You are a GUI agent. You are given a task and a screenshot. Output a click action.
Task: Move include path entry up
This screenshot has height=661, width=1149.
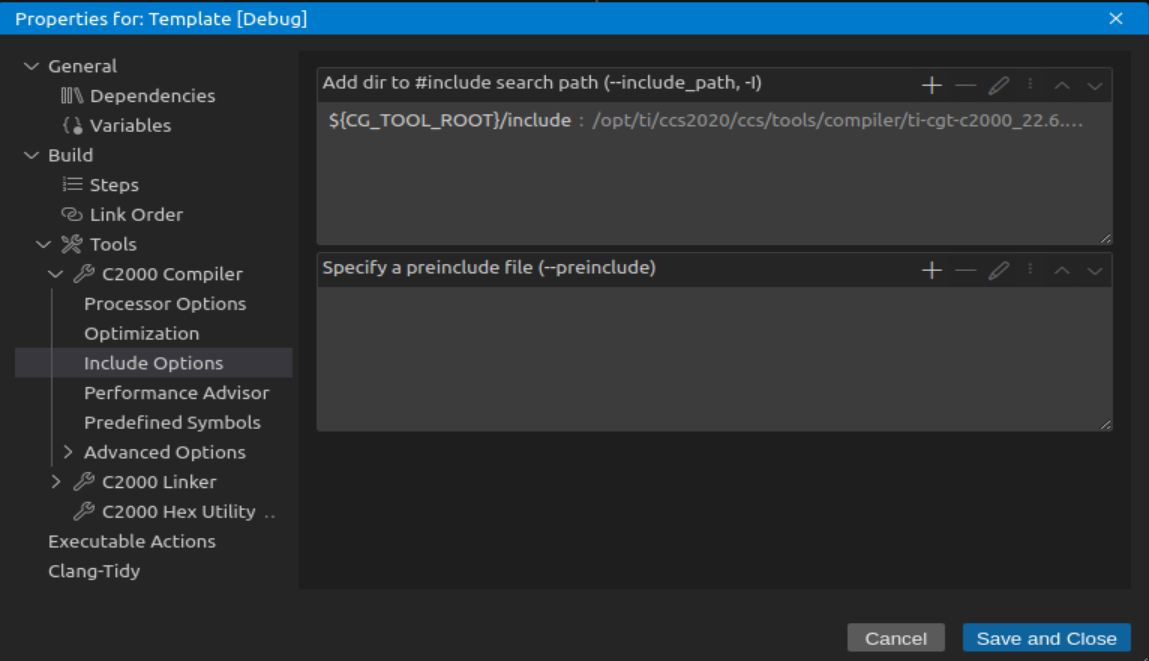click(x=1062, y=85)
